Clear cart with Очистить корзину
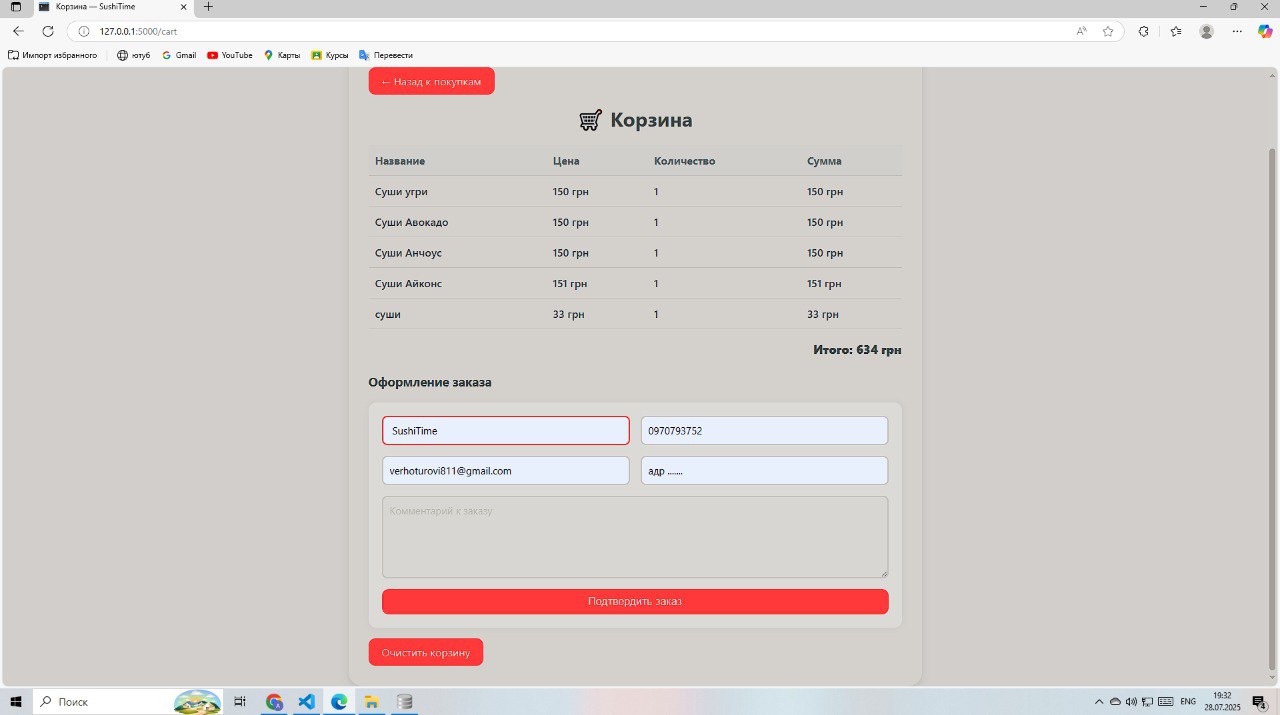The height and width of the screenshot is (715, 1280). coord(425,652)
